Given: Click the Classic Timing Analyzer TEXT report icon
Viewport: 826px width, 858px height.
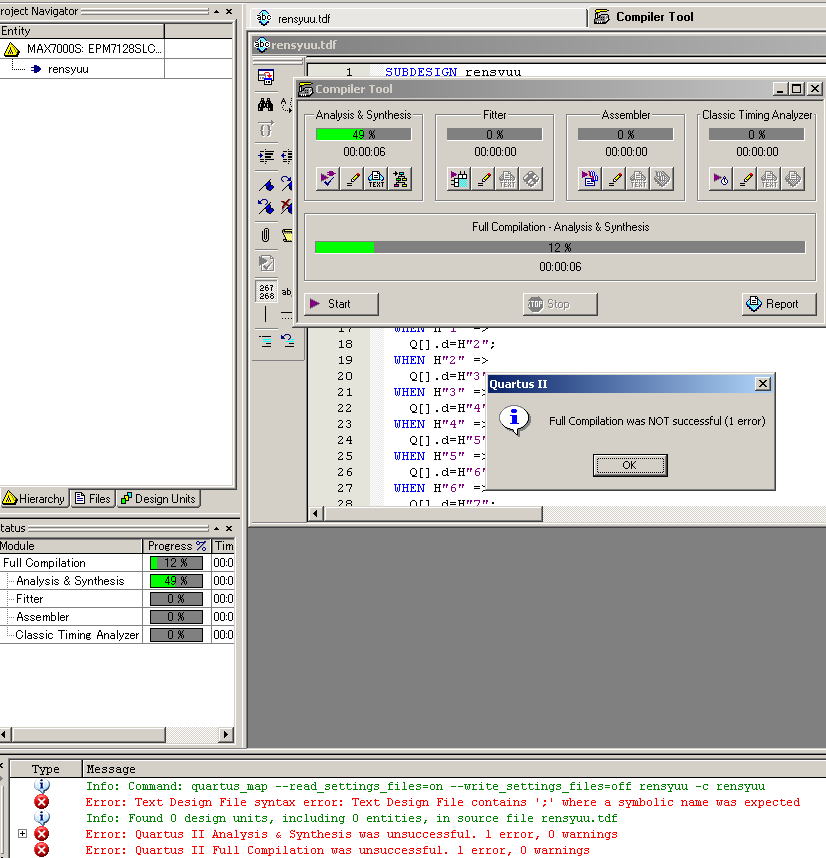Looking at the screenshot, I should 769,179.
